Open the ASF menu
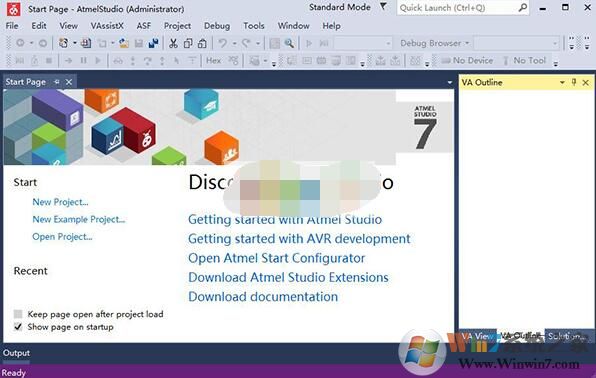596x378 pixels. pyautogui.click(x=144, y=26)
